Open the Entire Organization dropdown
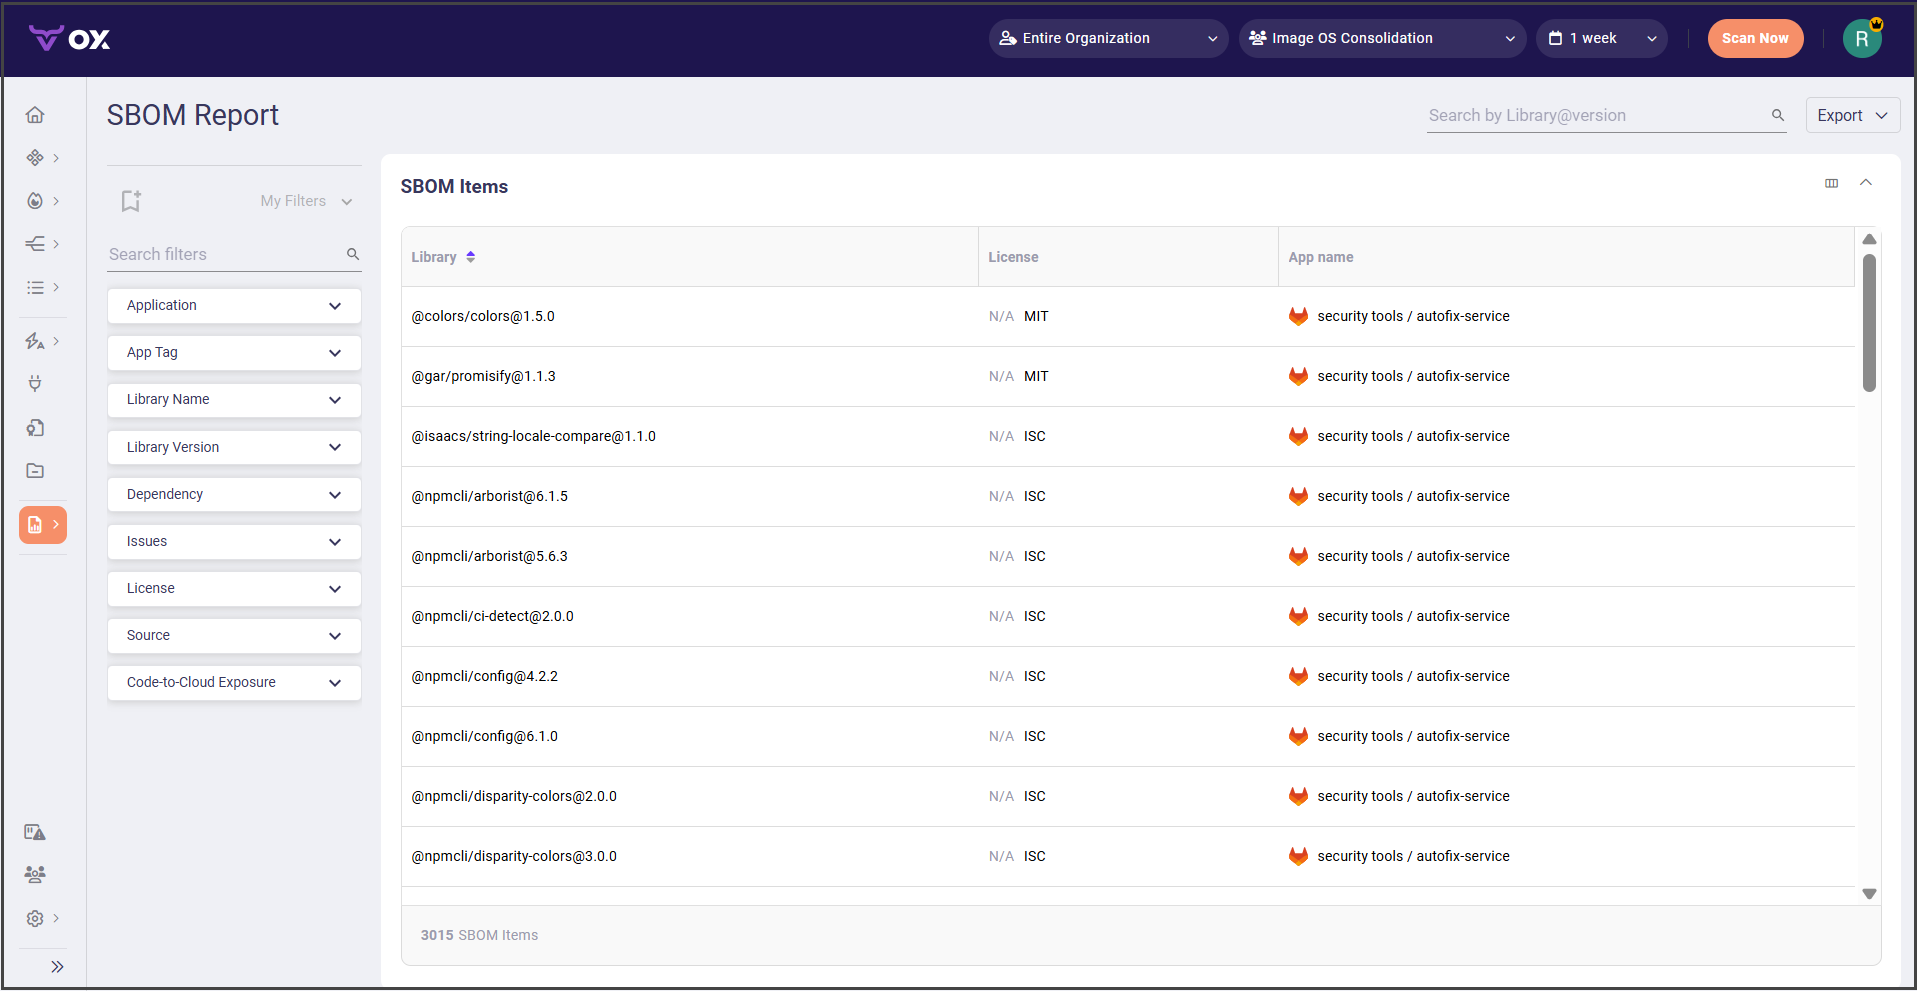The image size is (1917, 991). [x=1107, y=39]
